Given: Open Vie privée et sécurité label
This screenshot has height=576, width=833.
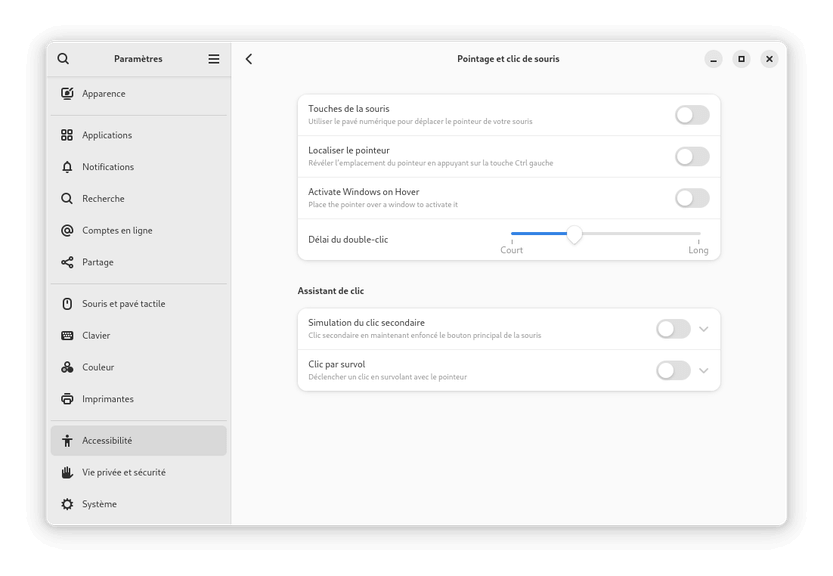Looking at the screenshot, I should click(x=124, y=472).
